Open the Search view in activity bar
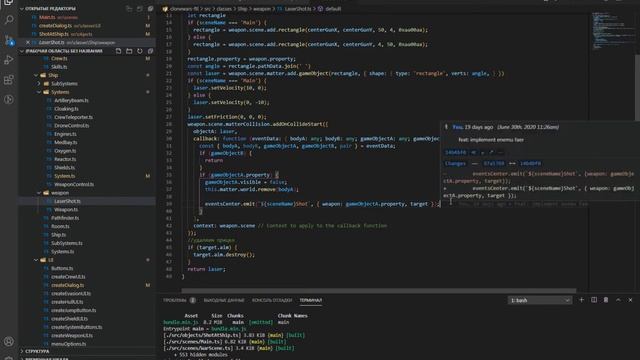The height and width of the screenshot is (360, 640). [9, 19]
